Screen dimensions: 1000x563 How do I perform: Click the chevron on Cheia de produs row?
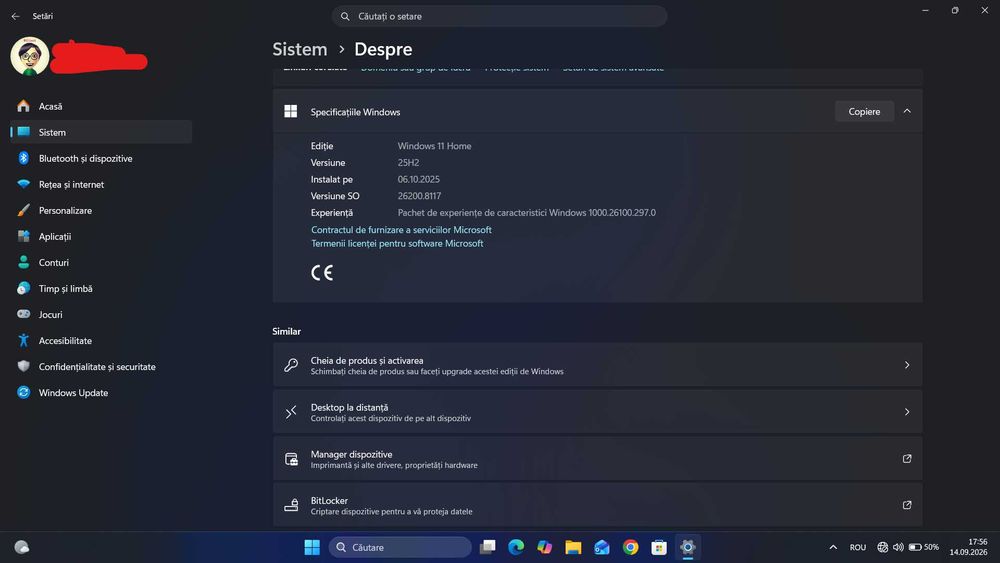point(907,365)
